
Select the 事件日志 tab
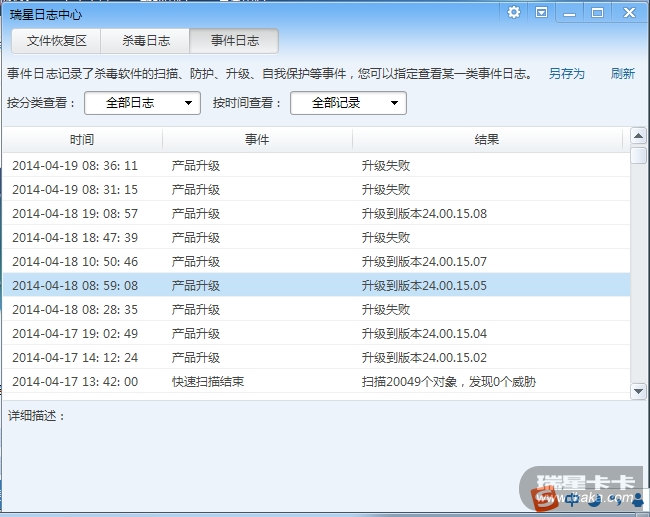coord(234,41)
